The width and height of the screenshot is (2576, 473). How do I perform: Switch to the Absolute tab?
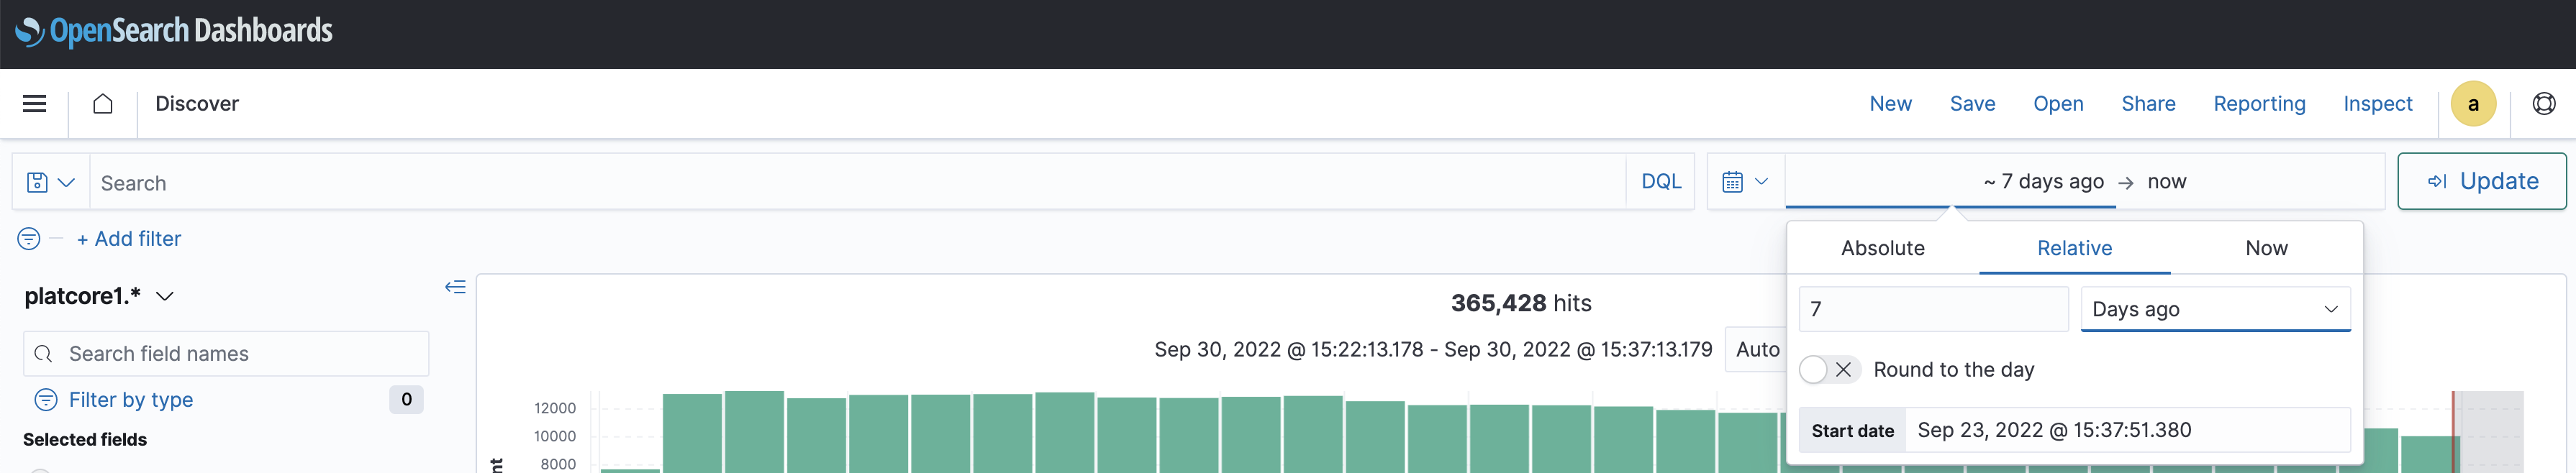click(1882, 248)
